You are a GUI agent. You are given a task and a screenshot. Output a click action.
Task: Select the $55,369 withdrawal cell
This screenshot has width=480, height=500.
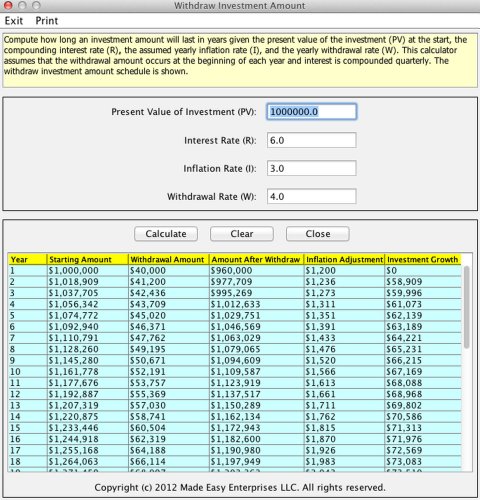pos(169,394)
